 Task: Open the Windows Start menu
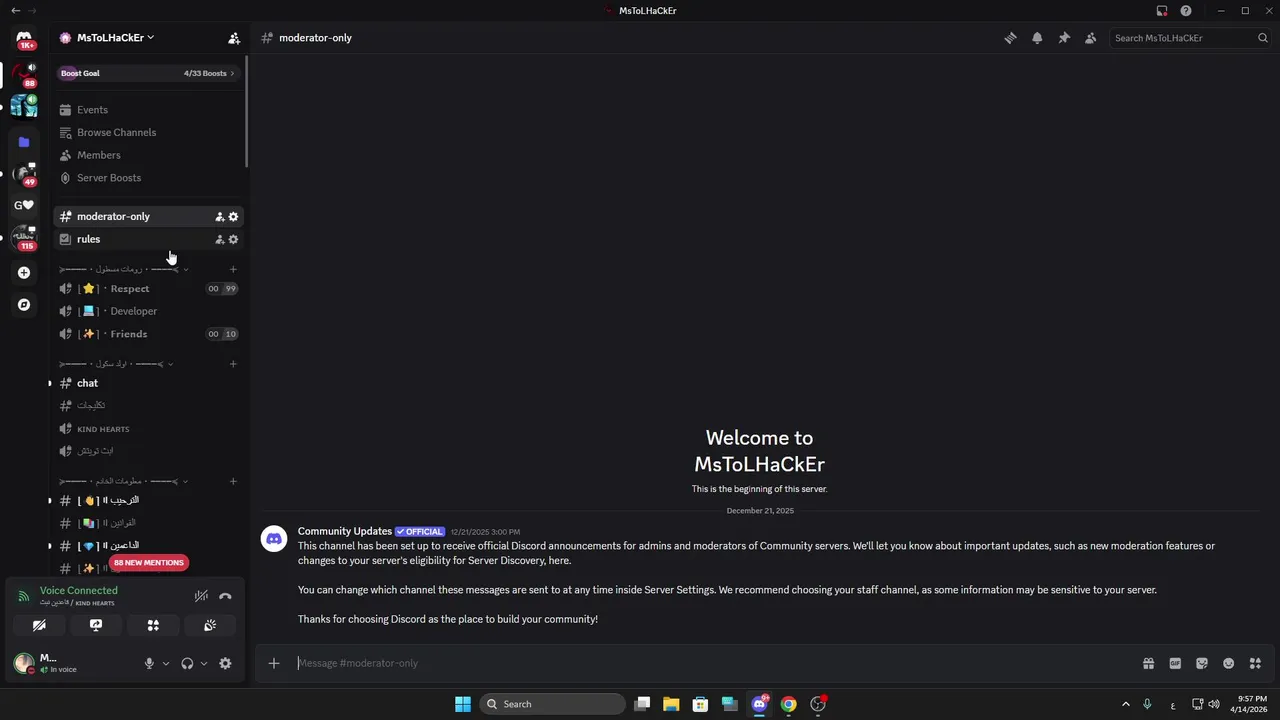tap(463, 704)
